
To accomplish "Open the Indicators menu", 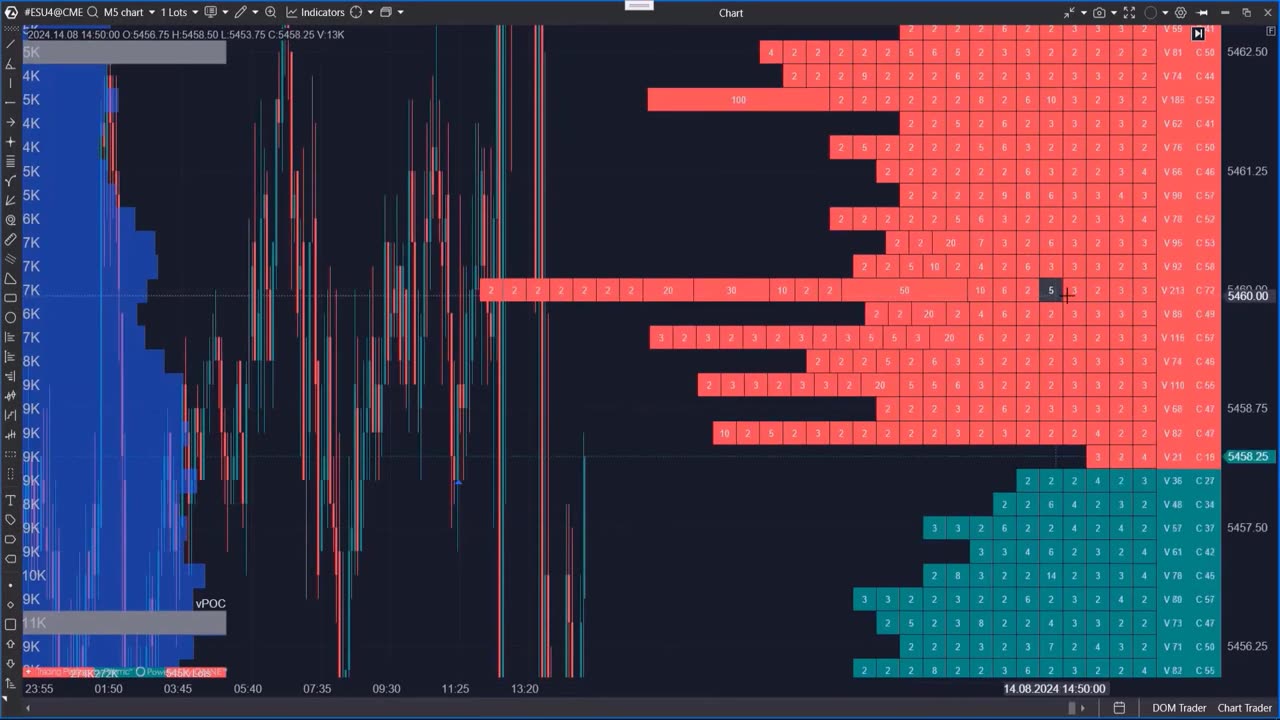I will (x=315, y=12).
